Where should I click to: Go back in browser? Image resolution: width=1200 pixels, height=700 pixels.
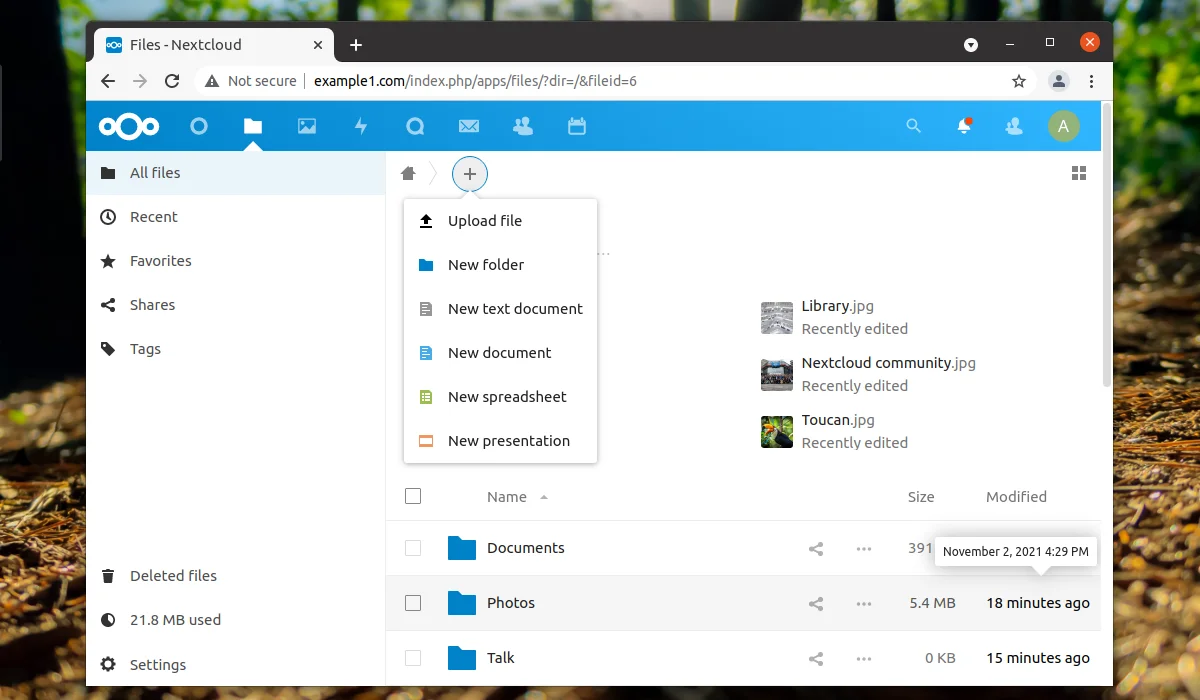[108, 81]
